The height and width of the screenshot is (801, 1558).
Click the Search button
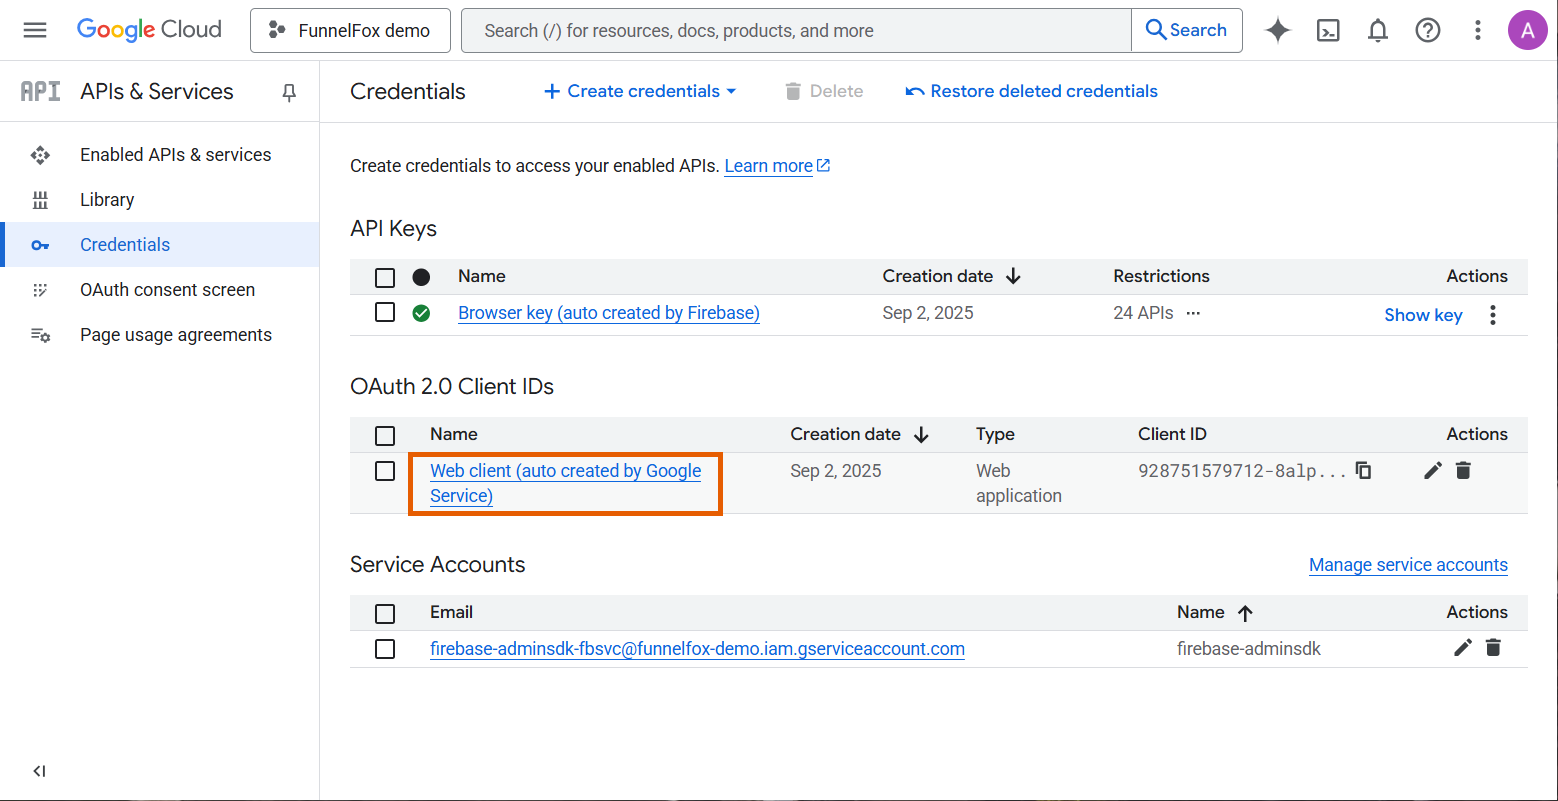(1187, 30)
